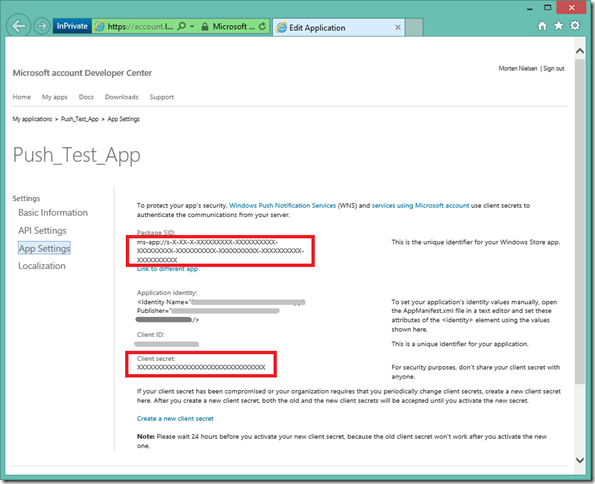Click the Internet Explorer icon on Edit Application tab
The width and height of the screenshot is (595, 484).
282,28
